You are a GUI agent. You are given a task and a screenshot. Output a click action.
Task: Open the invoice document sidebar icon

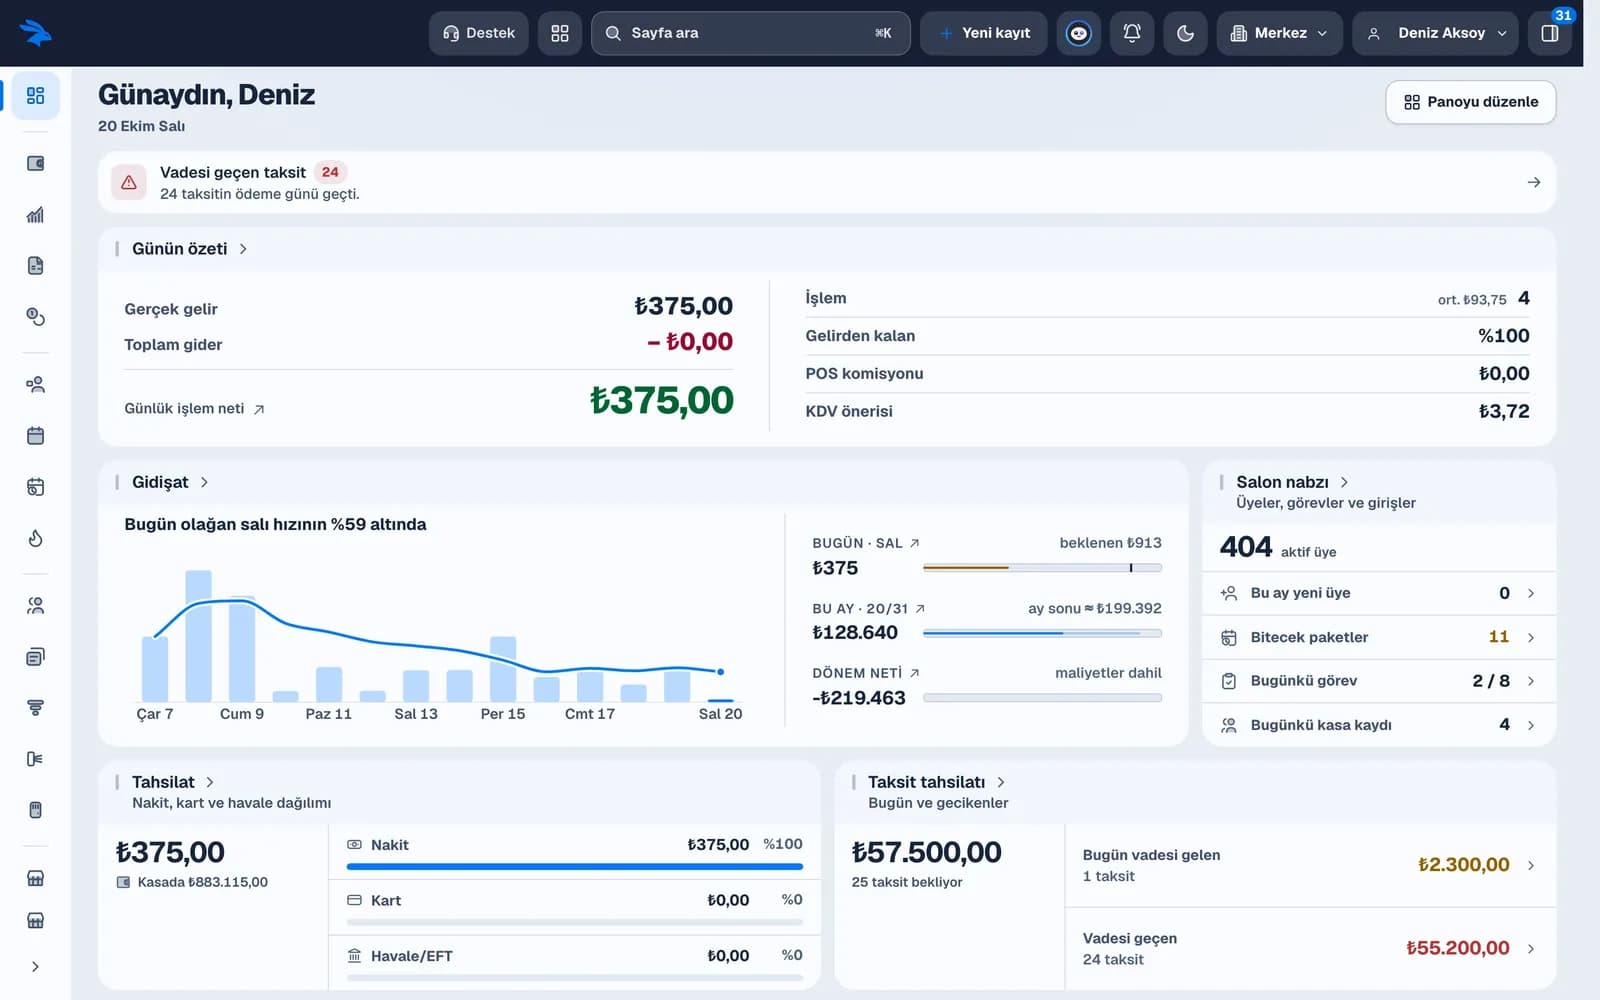[x=35, y=266]
